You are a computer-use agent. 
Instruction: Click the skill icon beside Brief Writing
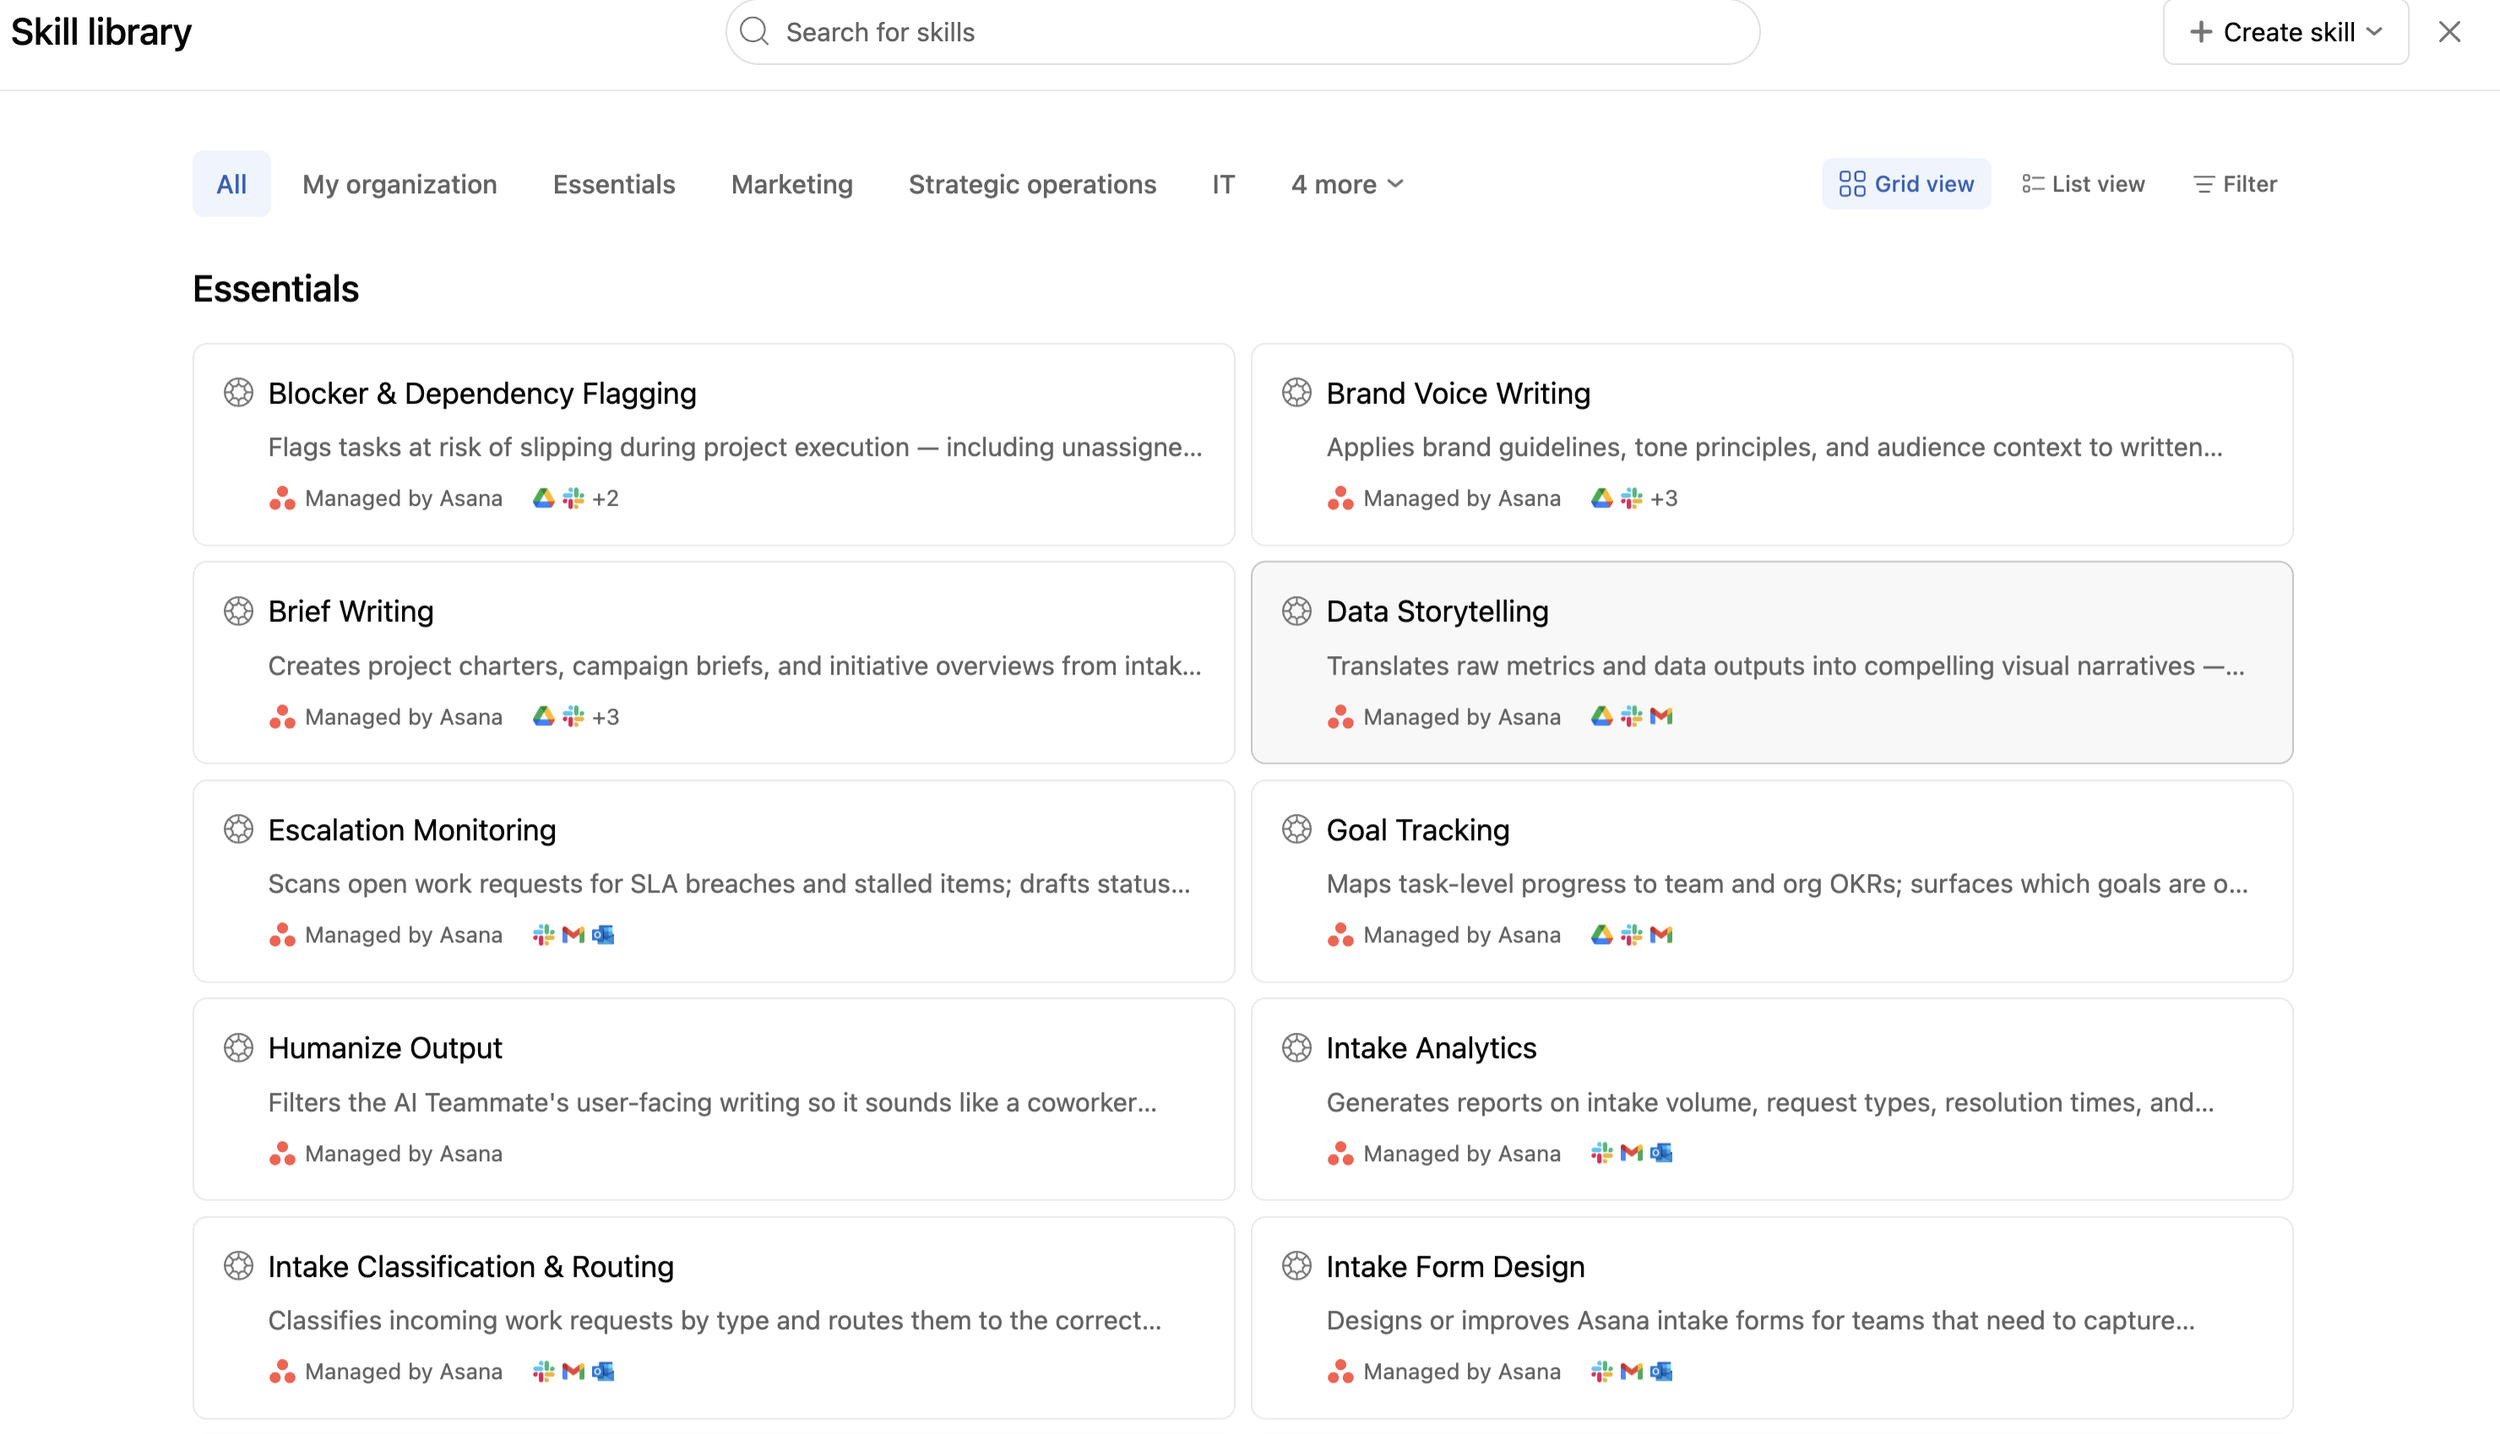(238, 611)
